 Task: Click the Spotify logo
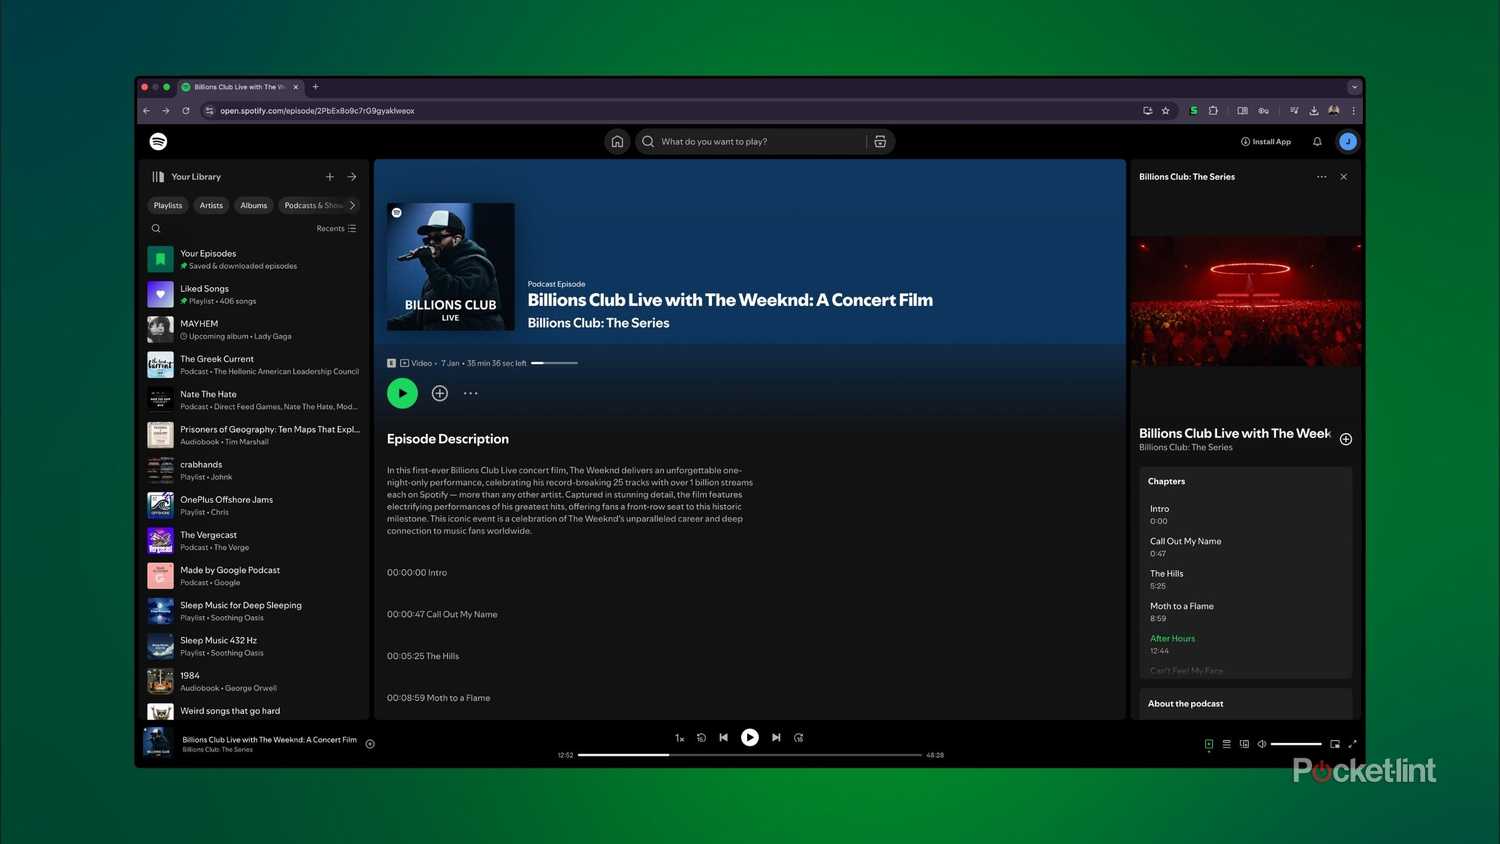coord(158,141)
